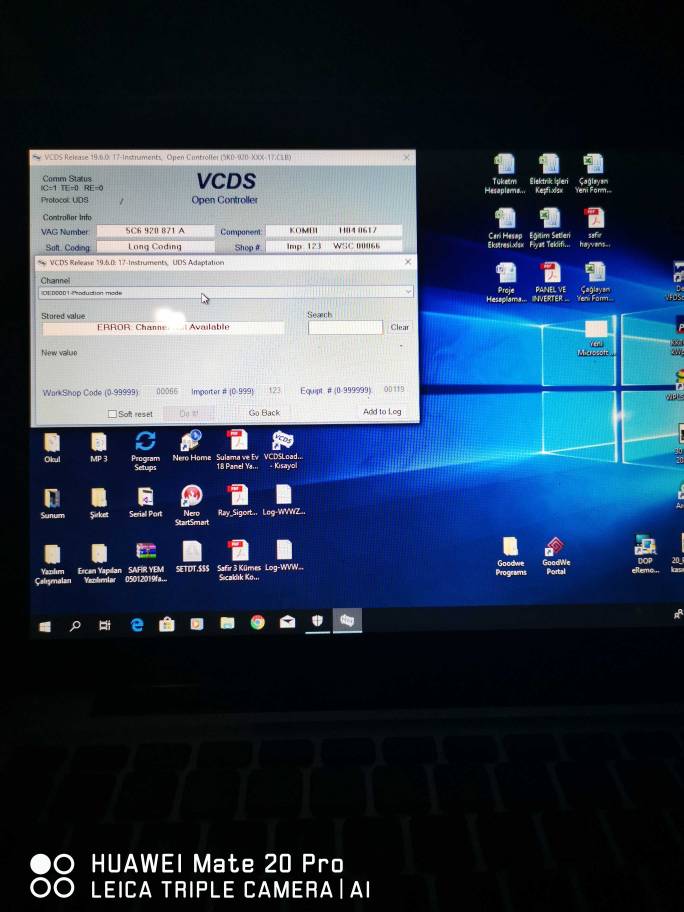The height and width of the screenshot is (912, 684).
Task: Close the UDS Adaptation window
Action: 408,262
